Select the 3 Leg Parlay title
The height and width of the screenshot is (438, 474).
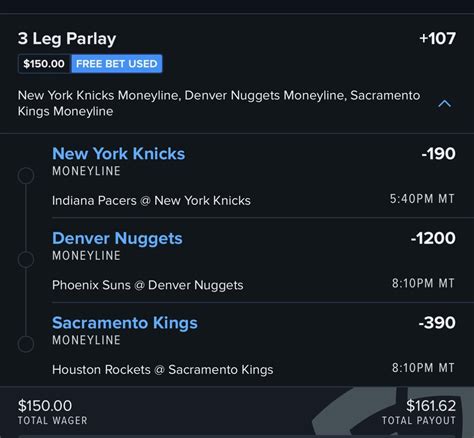point(67,39)
